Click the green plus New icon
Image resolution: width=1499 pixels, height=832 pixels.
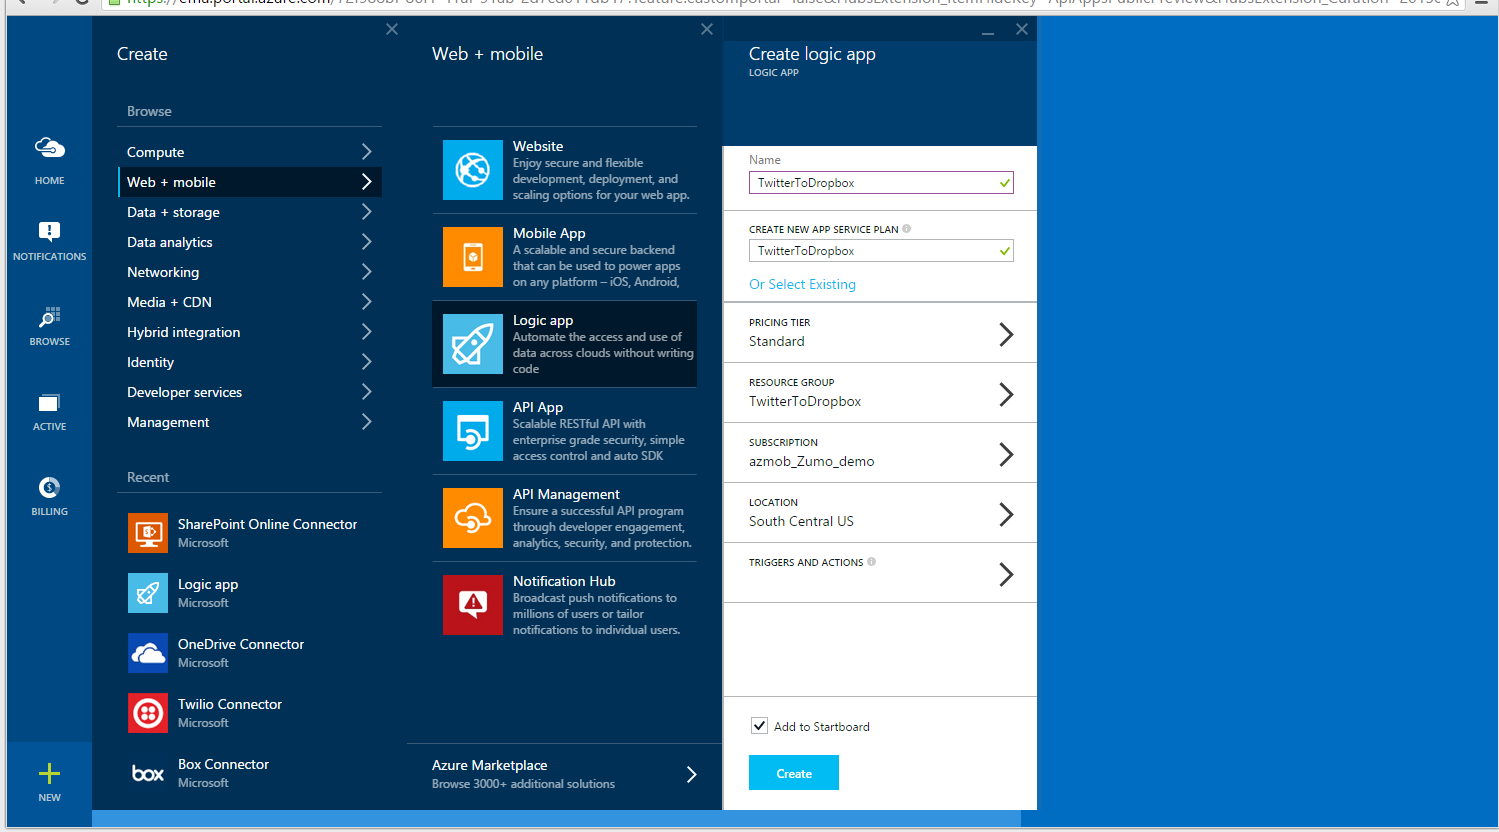49,773
